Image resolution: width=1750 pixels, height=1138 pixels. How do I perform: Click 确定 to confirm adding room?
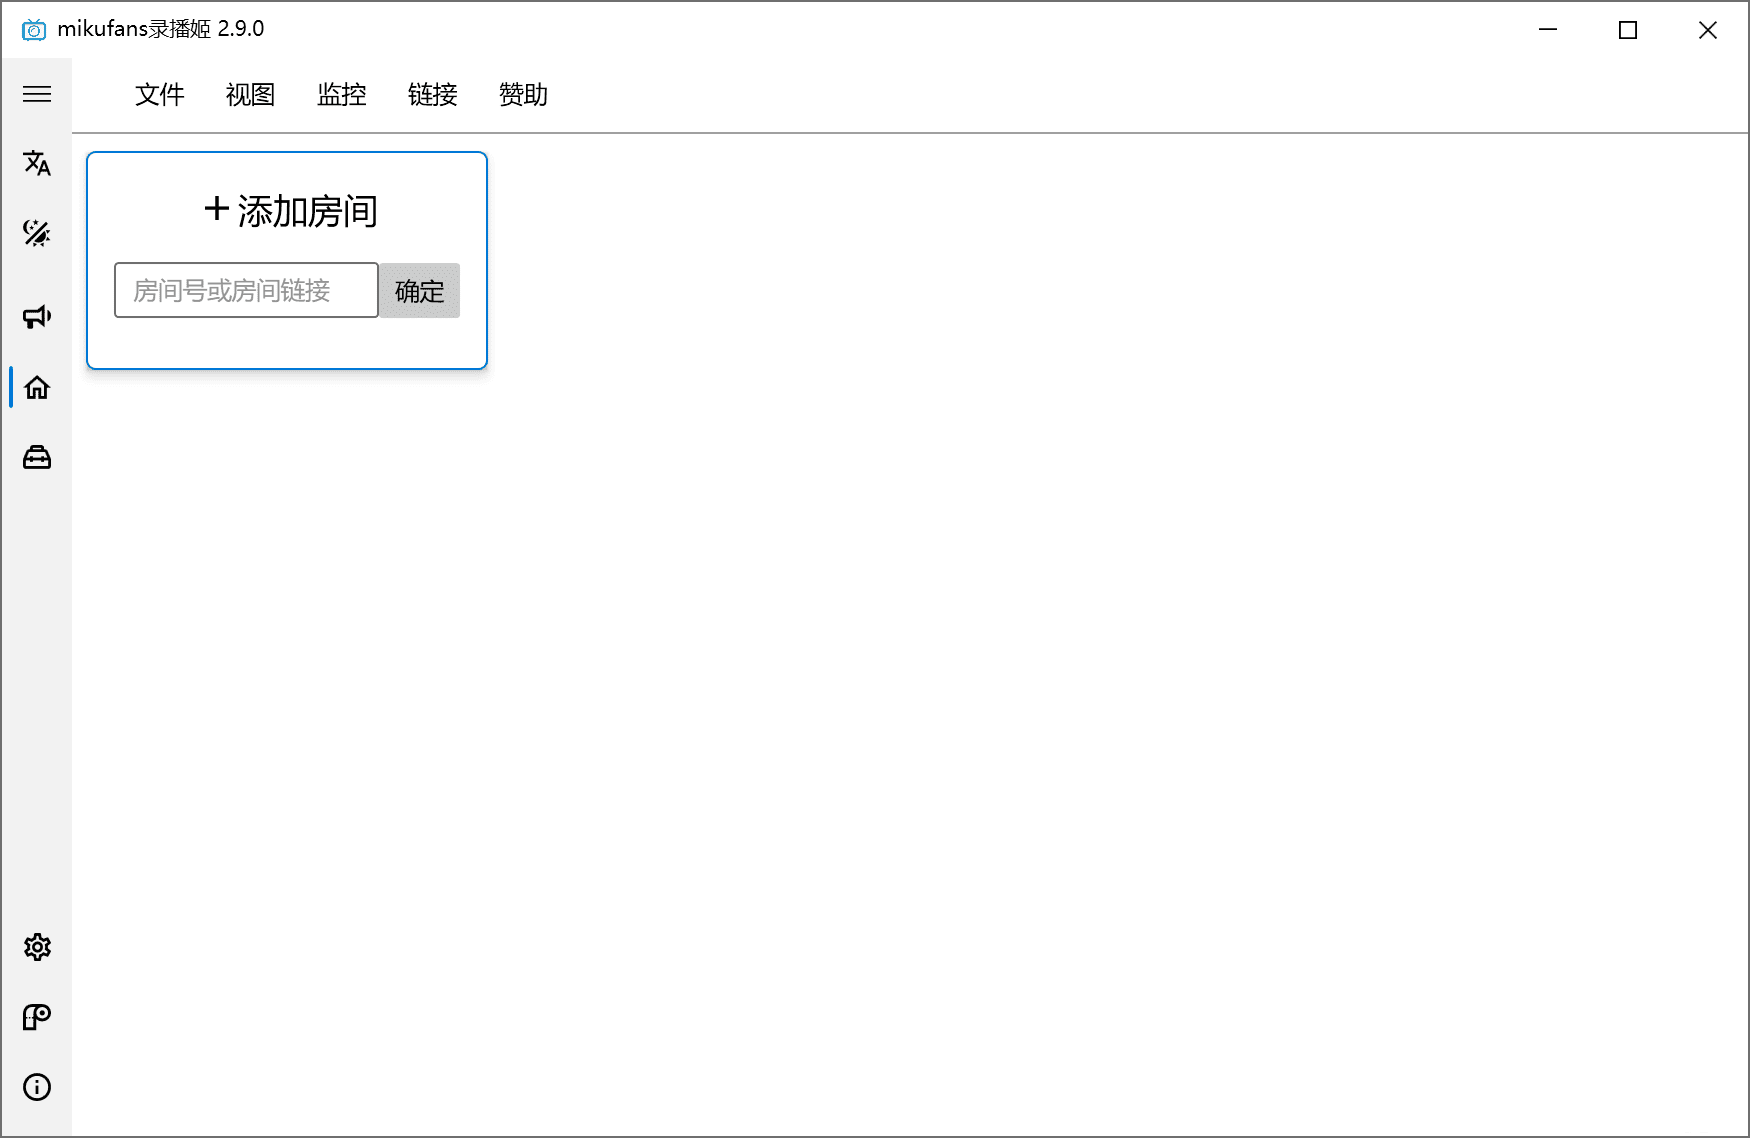click(419, 291)
